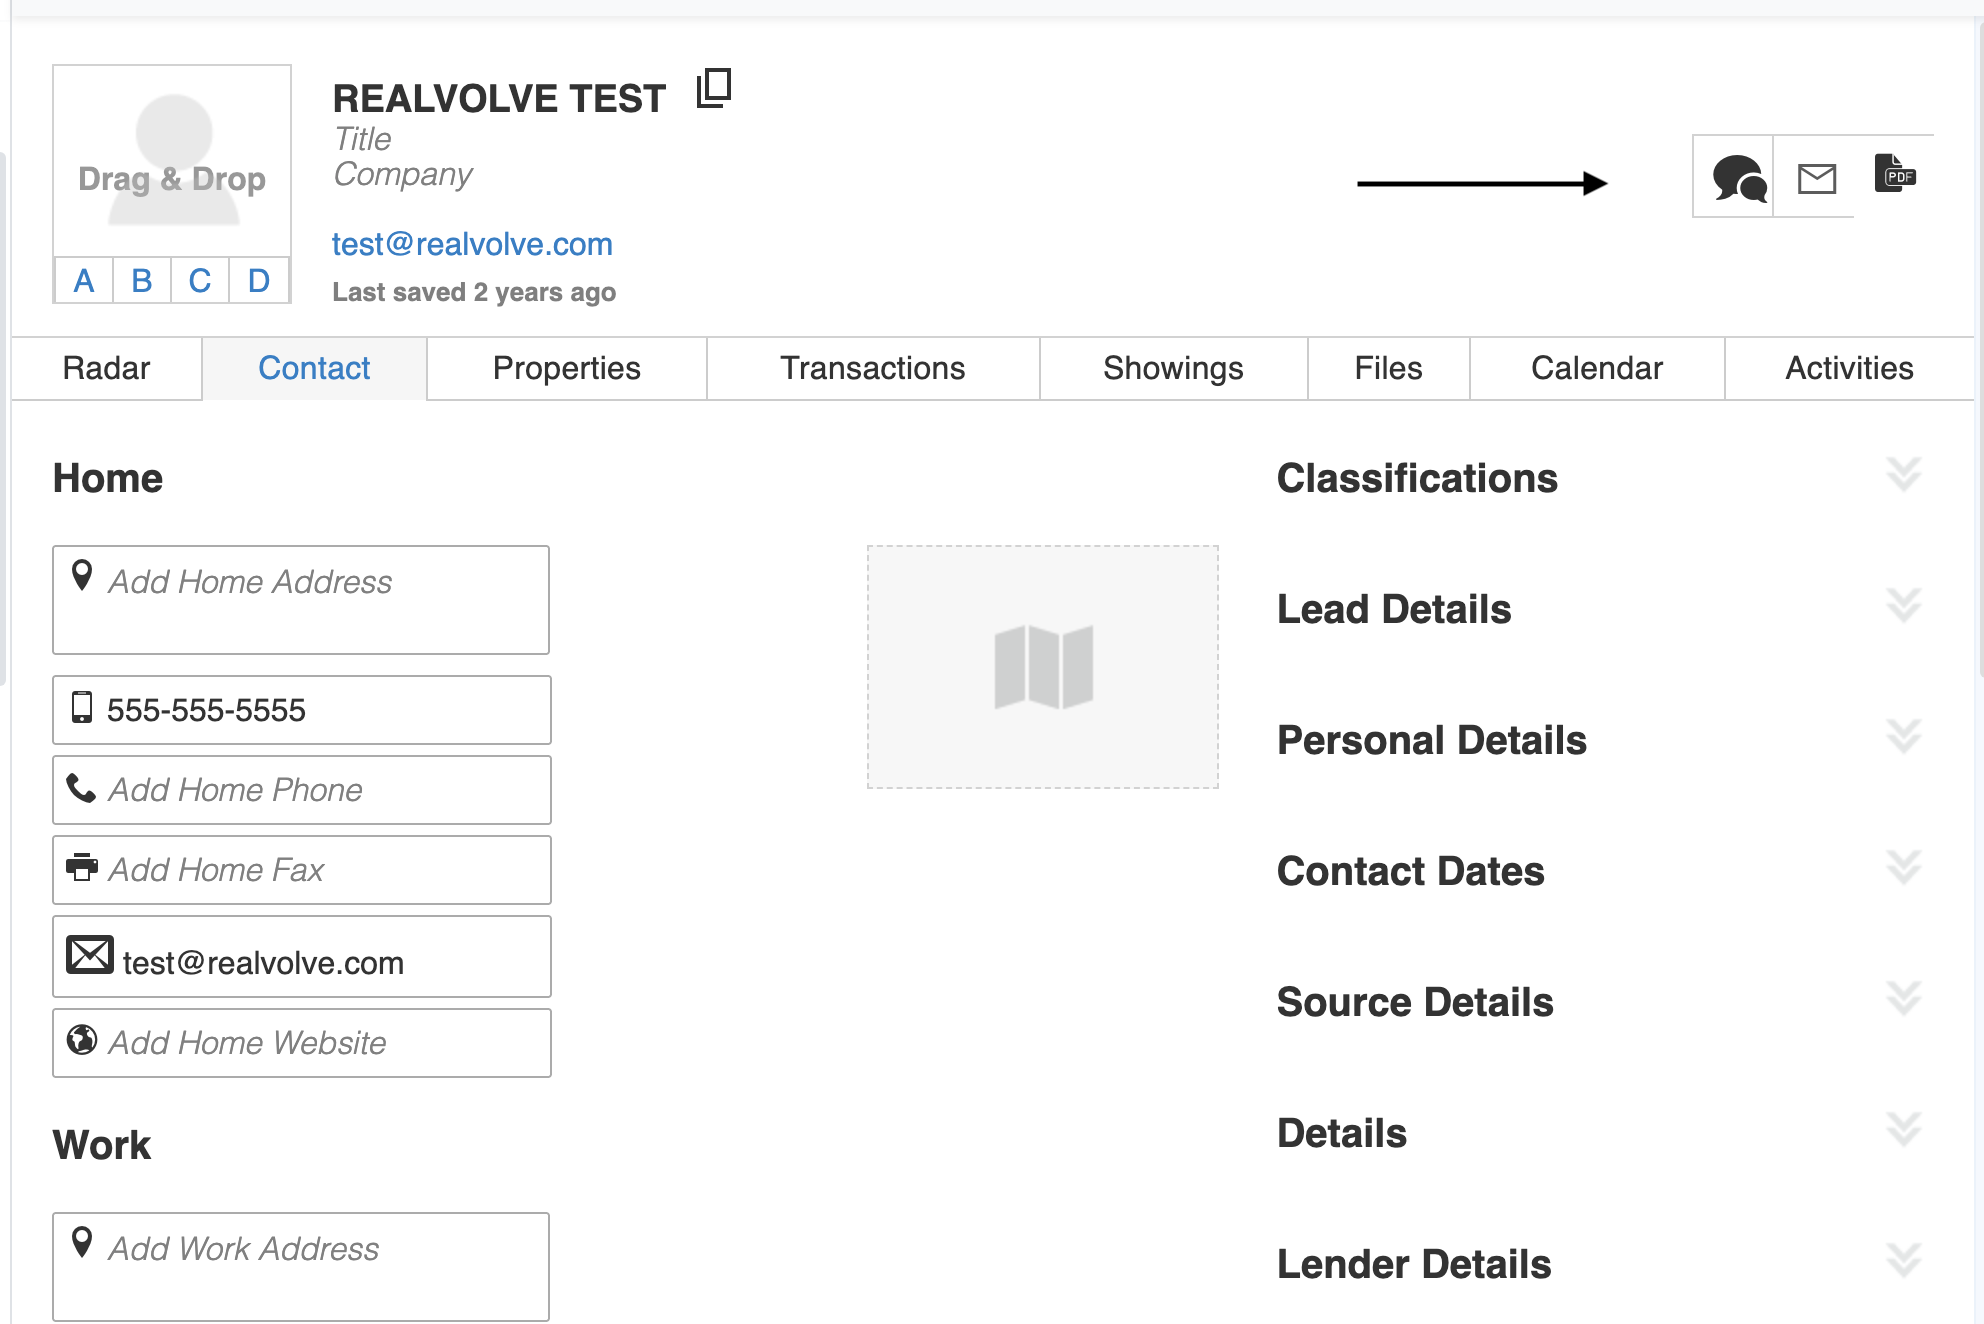Select rating letter B
The width and height of the screenshot is (1984, 1324).
(142, 281)
